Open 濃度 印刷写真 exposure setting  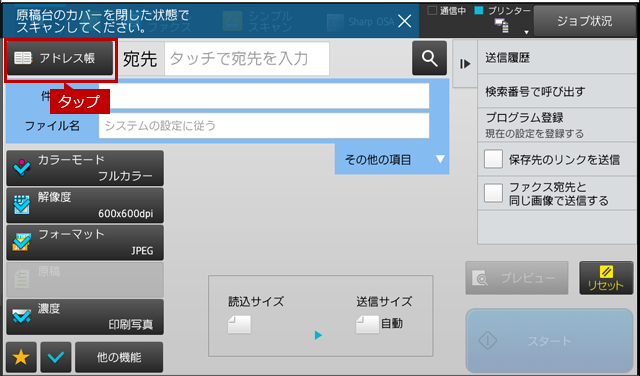[x=85, y=317]
